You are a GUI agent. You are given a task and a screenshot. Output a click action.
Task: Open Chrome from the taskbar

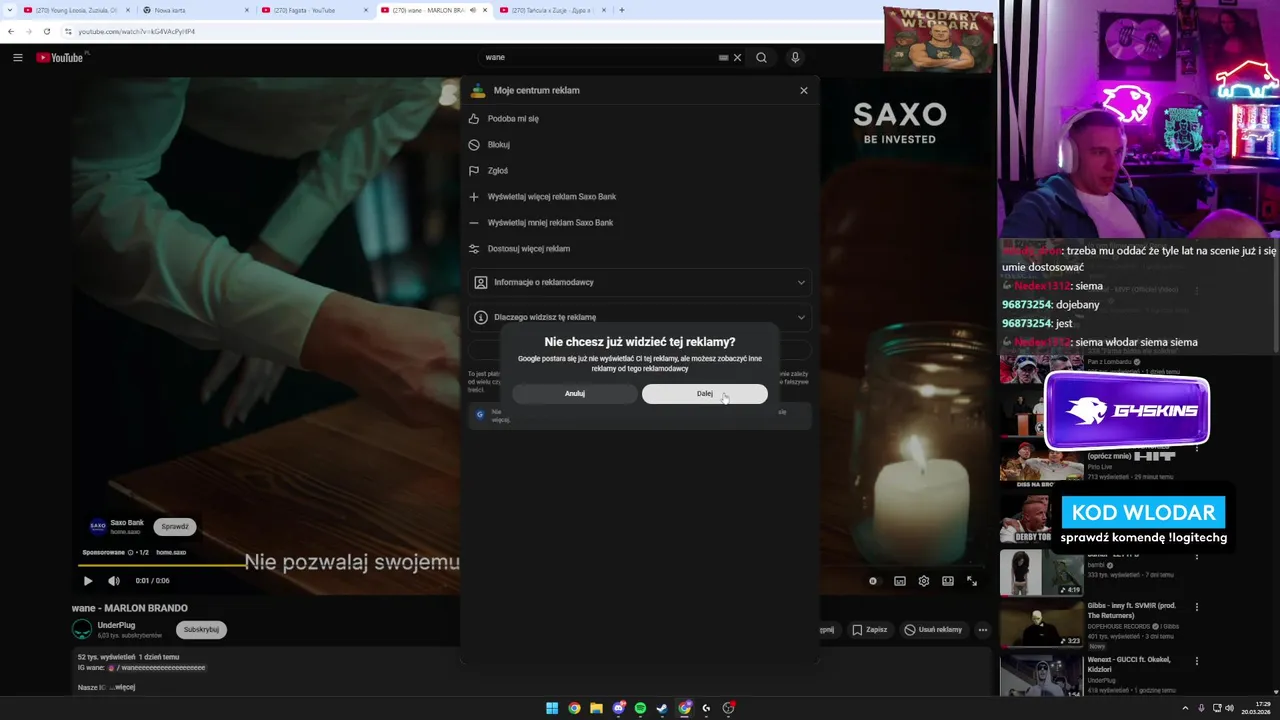[x=574, y=708]
